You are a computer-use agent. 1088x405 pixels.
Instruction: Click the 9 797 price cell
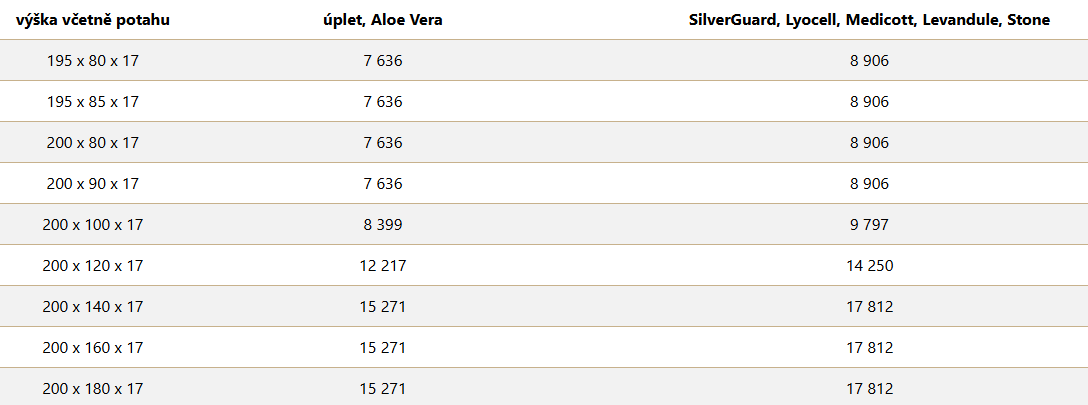(869, 225)
